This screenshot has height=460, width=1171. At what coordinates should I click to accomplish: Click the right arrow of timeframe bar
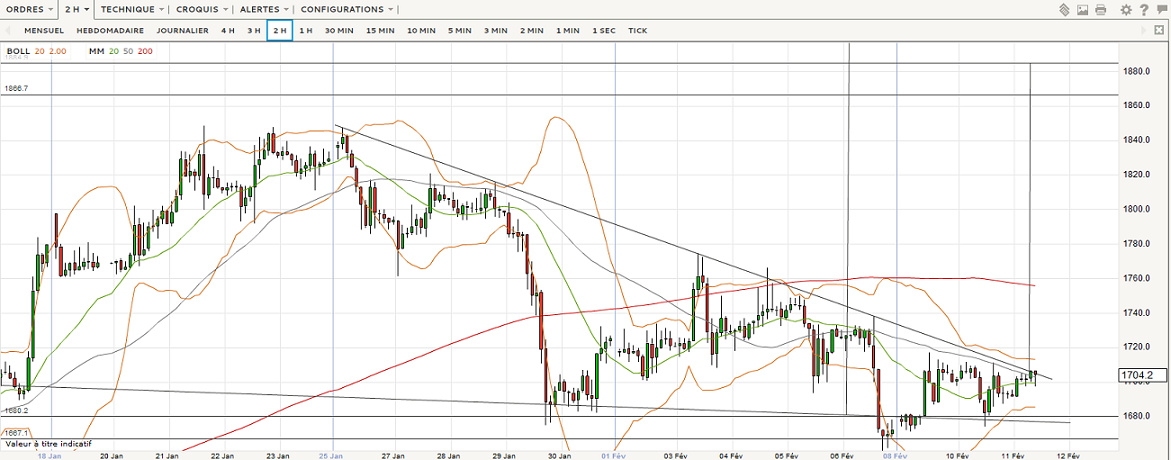click(x=1143, y=30)
